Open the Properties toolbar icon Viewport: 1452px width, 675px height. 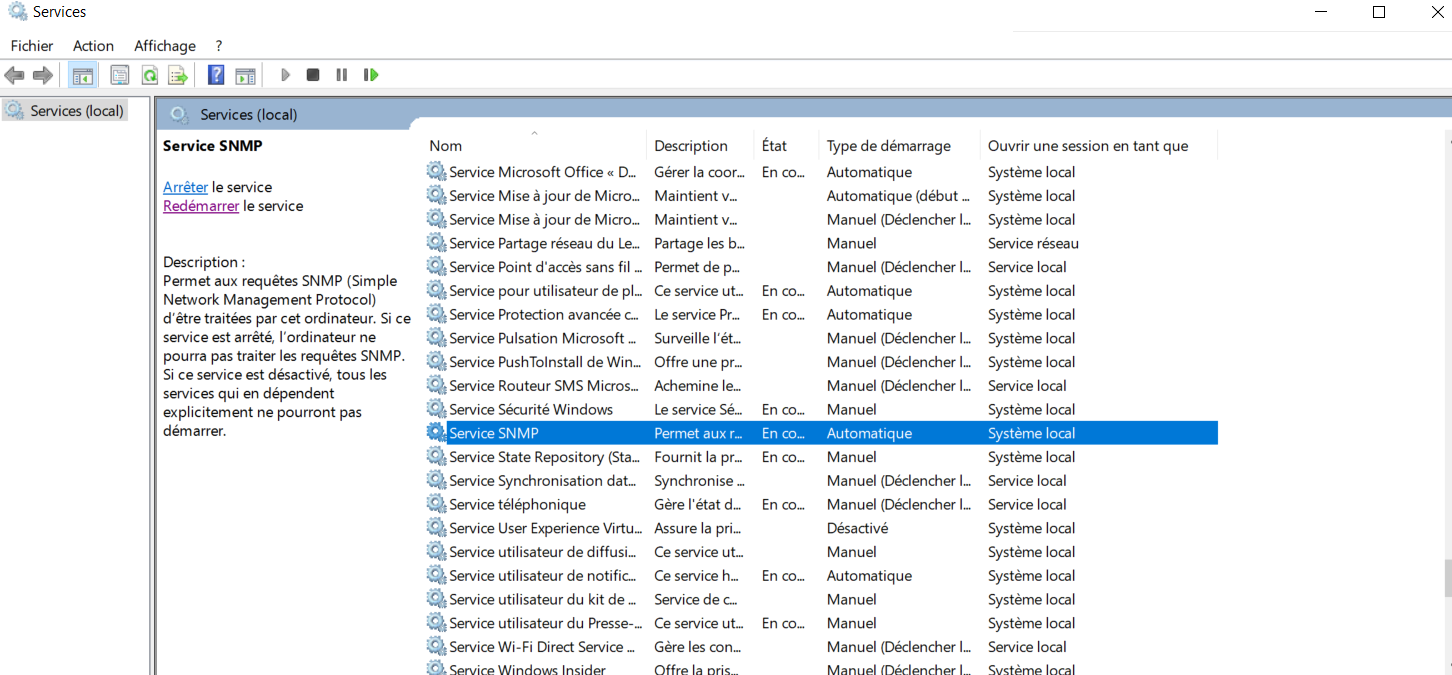pyautogui.click(x=120, y=75)
